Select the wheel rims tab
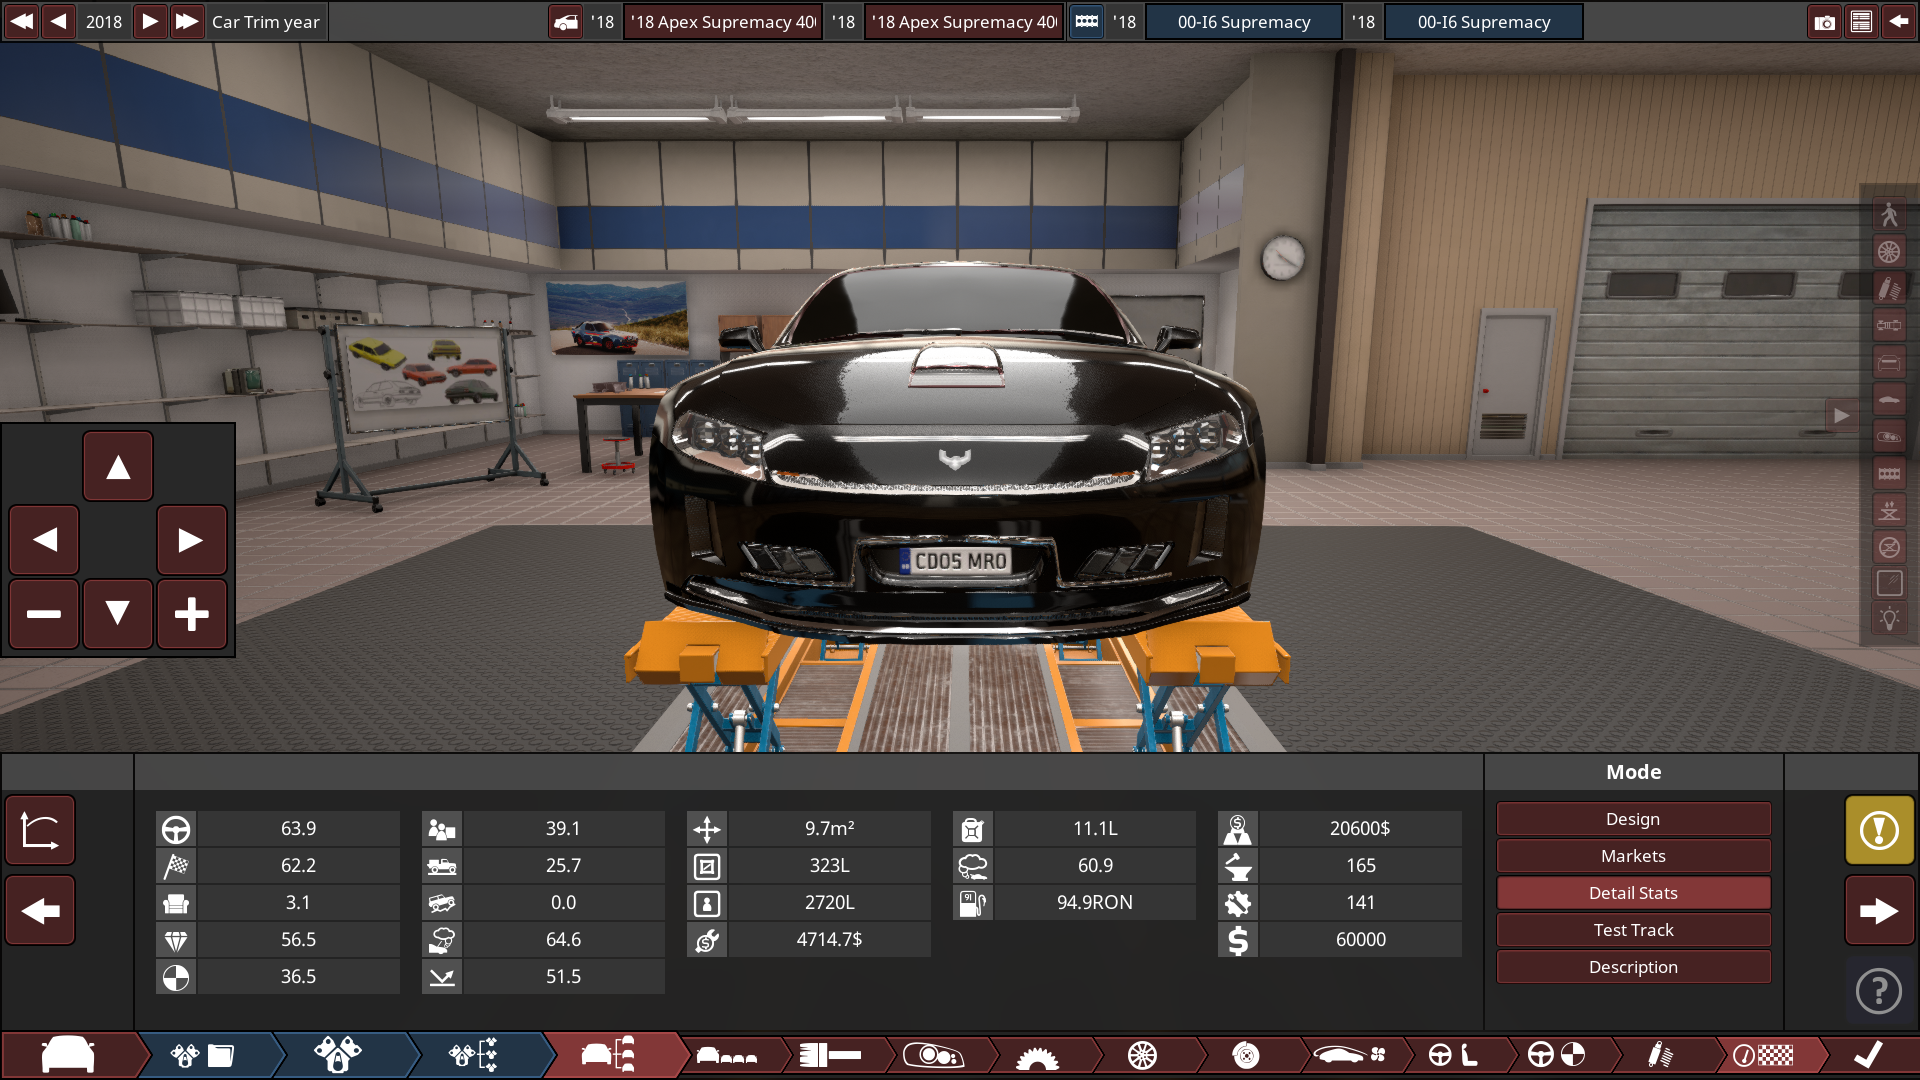Viewport: 1920px width, 1080px height. click(1142, 1054)
